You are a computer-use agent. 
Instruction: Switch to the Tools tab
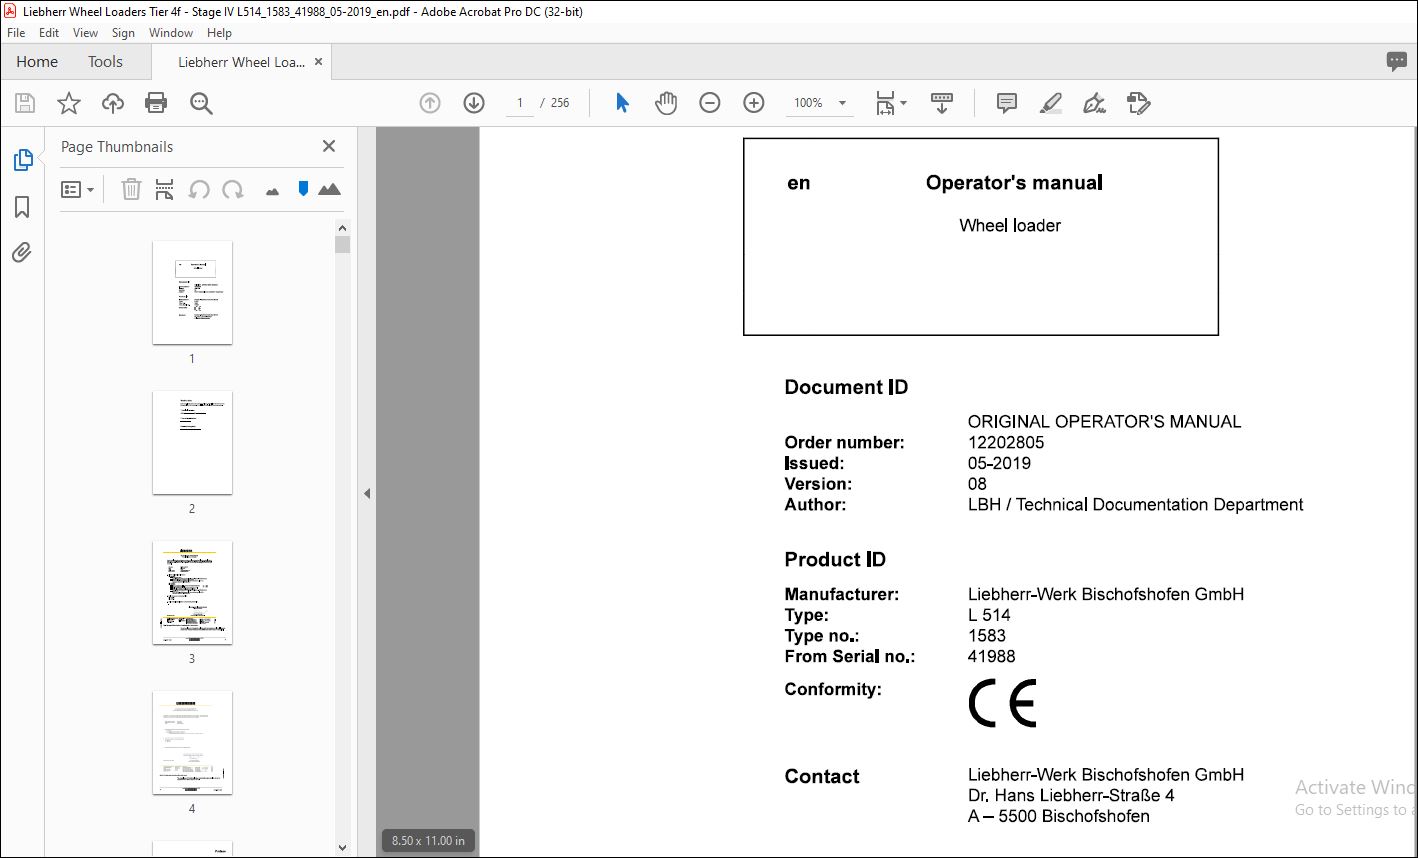[105, 62]
